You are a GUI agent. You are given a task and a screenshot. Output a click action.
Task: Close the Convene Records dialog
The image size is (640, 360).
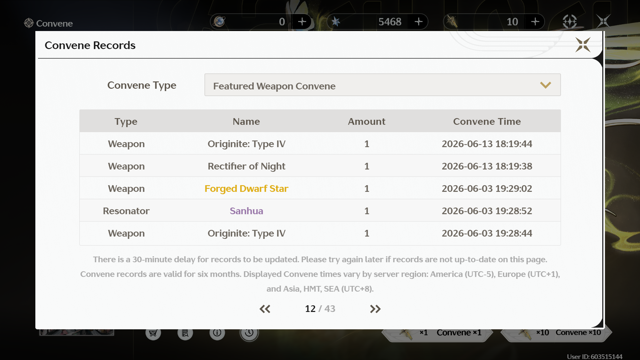[x=582, y=44]
